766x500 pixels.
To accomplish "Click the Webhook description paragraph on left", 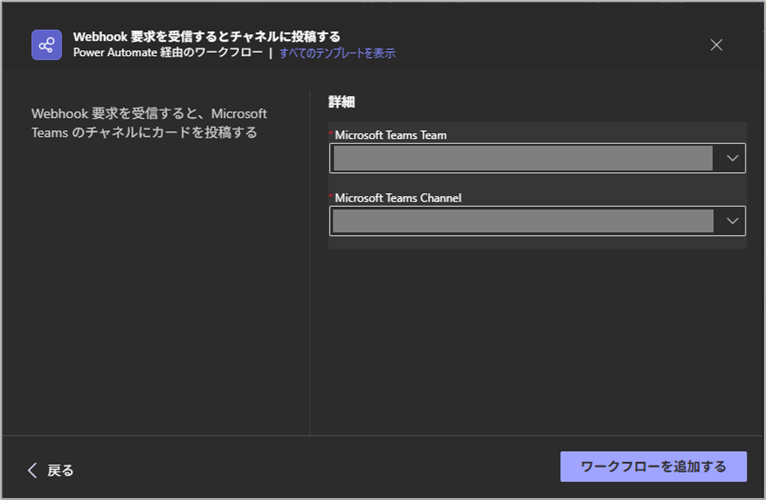I will click(149, 123).
